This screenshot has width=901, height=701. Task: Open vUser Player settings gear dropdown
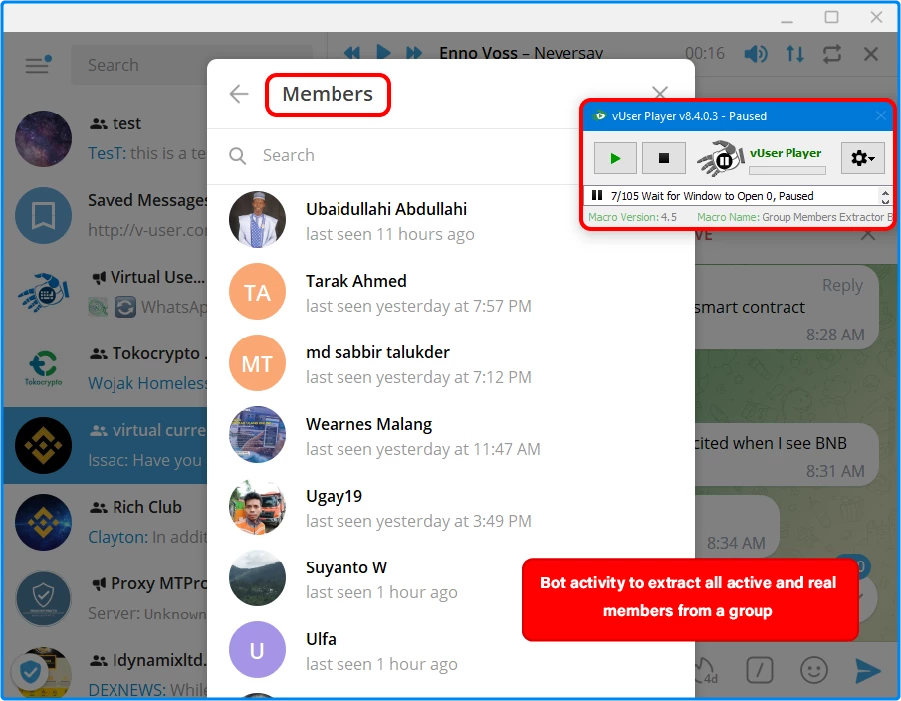pos(863,158)
